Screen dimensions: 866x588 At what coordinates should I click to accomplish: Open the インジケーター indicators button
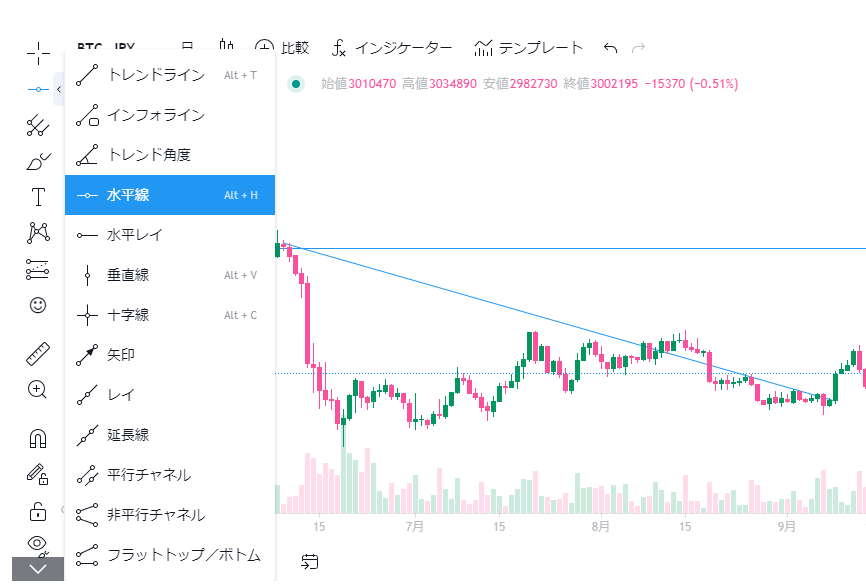[x=392, y=47]
